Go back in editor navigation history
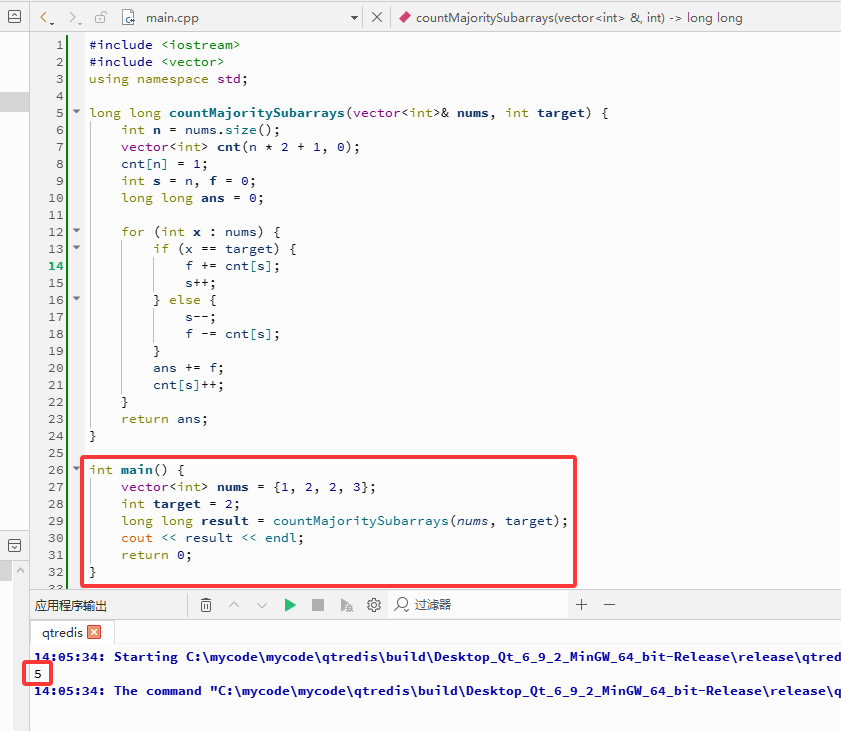The height and width of the screenshot is (731, 841). 46,18
